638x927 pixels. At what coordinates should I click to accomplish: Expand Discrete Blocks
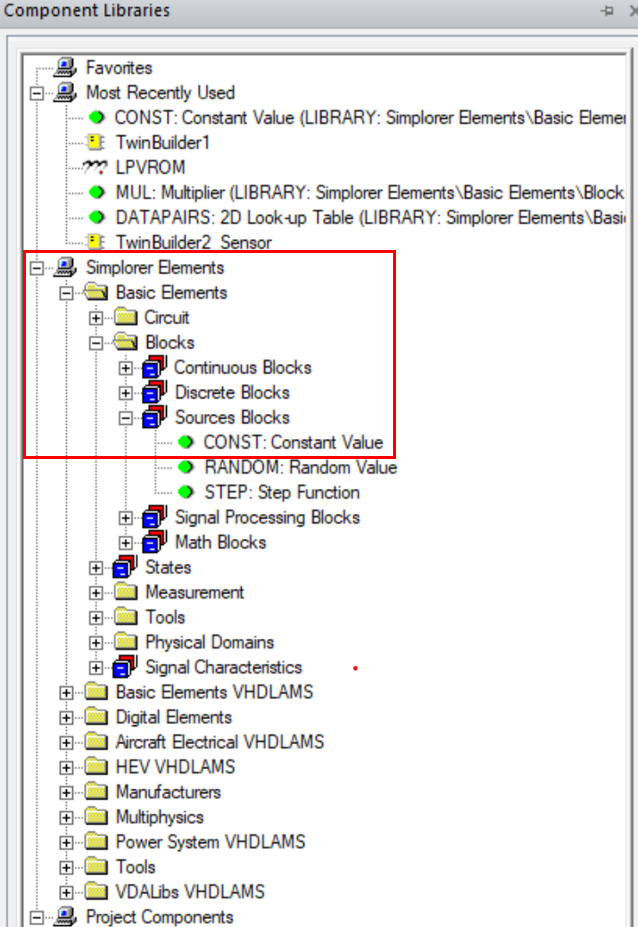click(125, 393)
